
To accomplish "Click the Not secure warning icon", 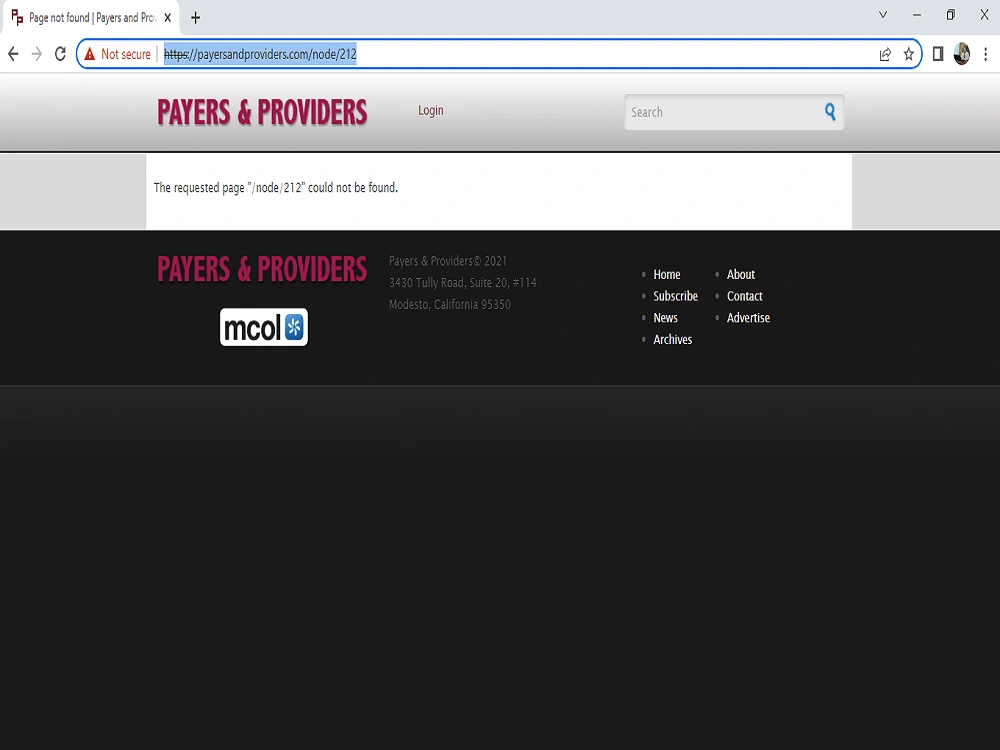I will click(89, 54).
